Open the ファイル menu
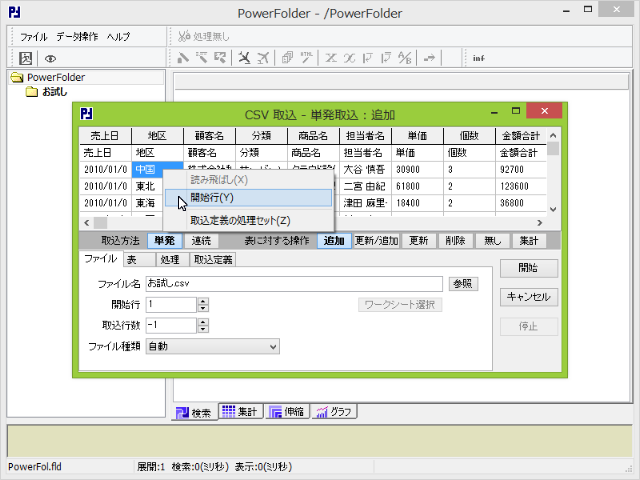This screenshot has height=480, width=640. pyautogui.click(x=34, y=37)
